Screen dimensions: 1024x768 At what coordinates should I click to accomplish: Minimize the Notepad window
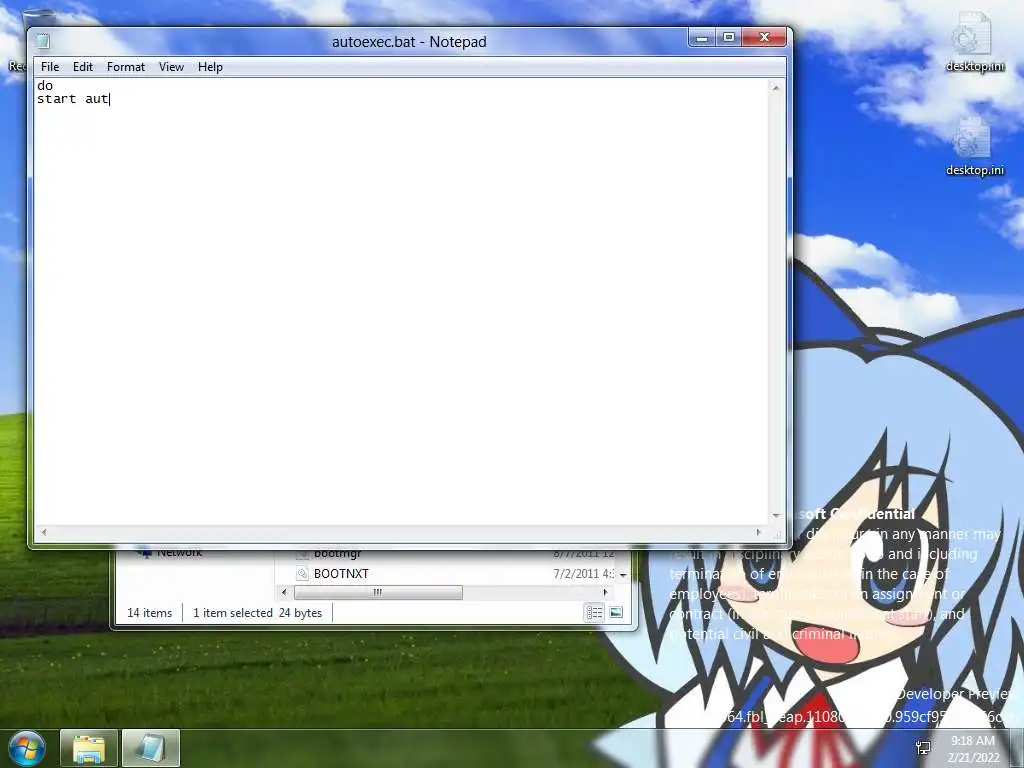pos(701,38)
